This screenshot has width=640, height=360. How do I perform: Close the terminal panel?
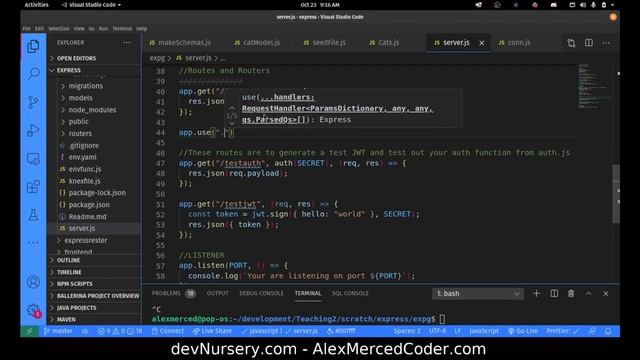click(606, 293)
